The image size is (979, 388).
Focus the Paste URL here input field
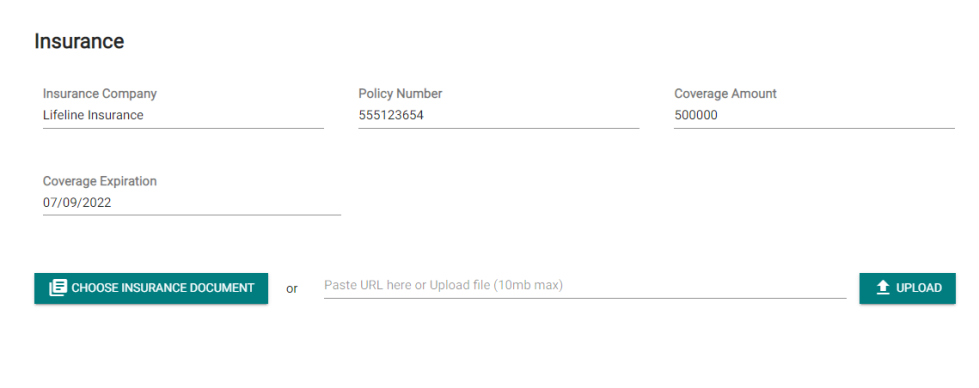[585, 286]
